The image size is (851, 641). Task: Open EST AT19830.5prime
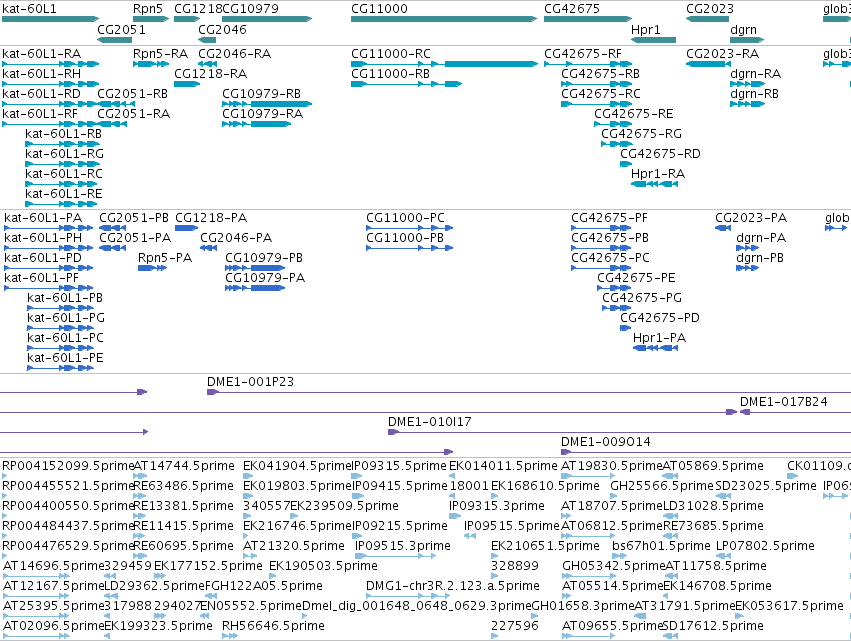[x=588, y=477]
